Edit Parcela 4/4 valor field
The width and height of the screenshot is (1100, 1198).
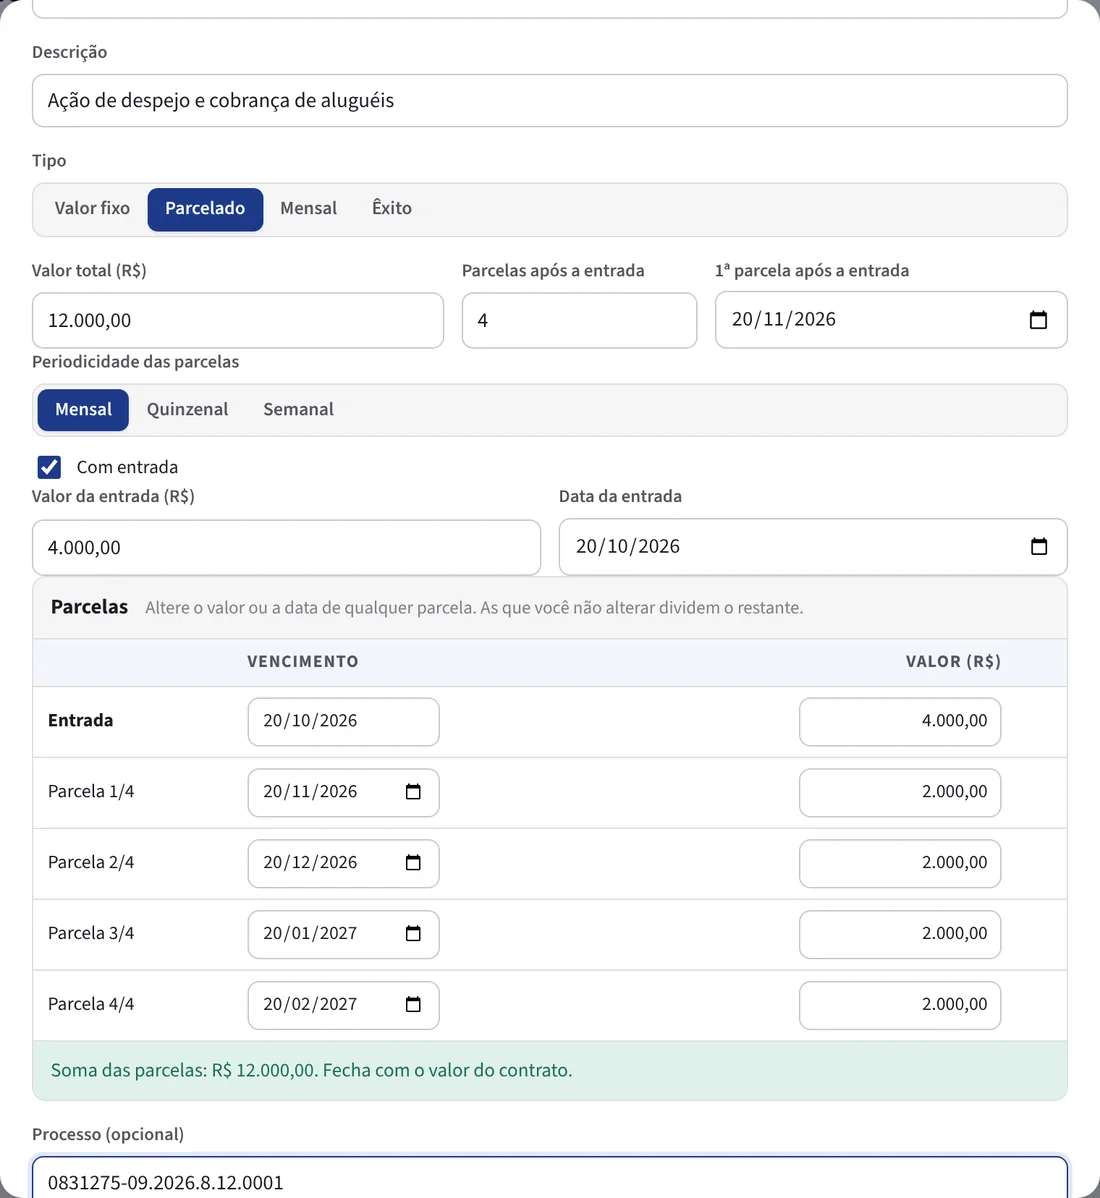(x=900, y=1005)
